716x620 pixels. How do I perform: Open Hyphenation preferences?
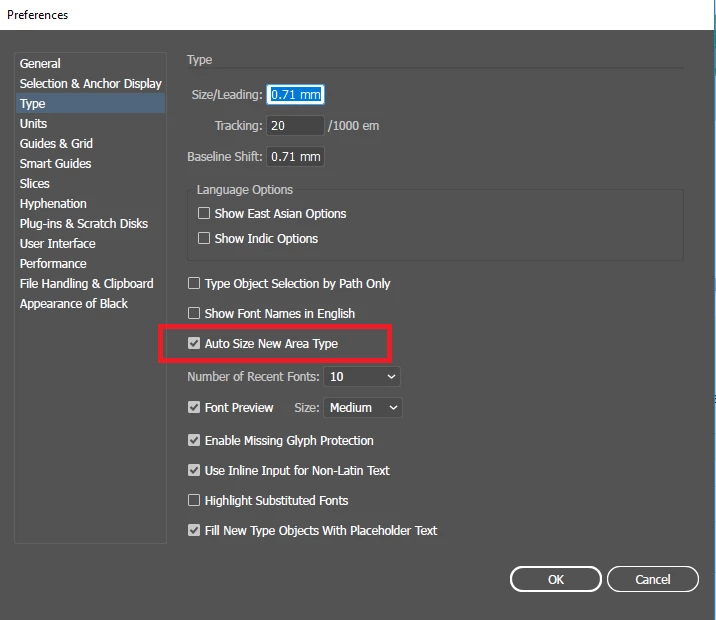point(90,204)
